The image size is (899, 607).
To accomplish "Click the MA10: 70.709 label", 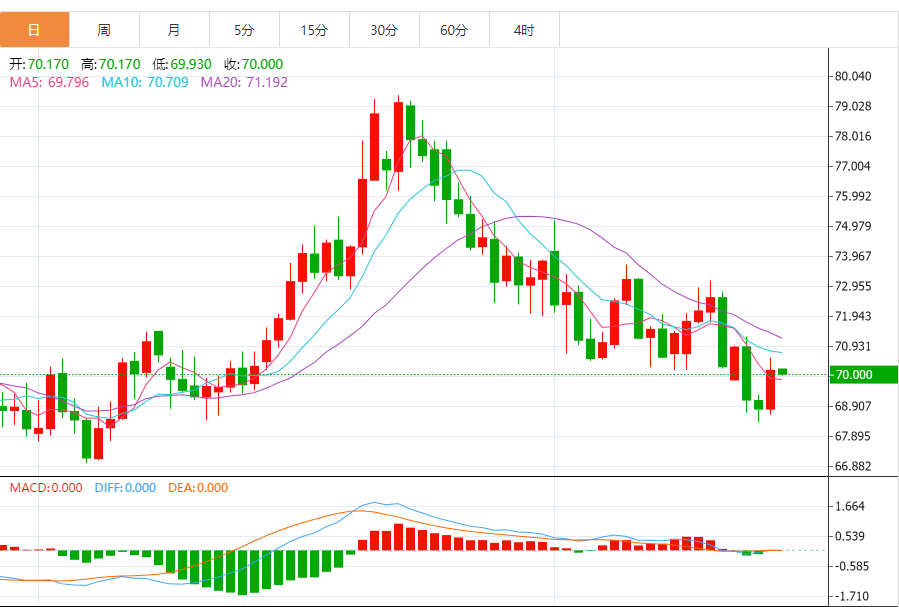I will pos(145,83).
